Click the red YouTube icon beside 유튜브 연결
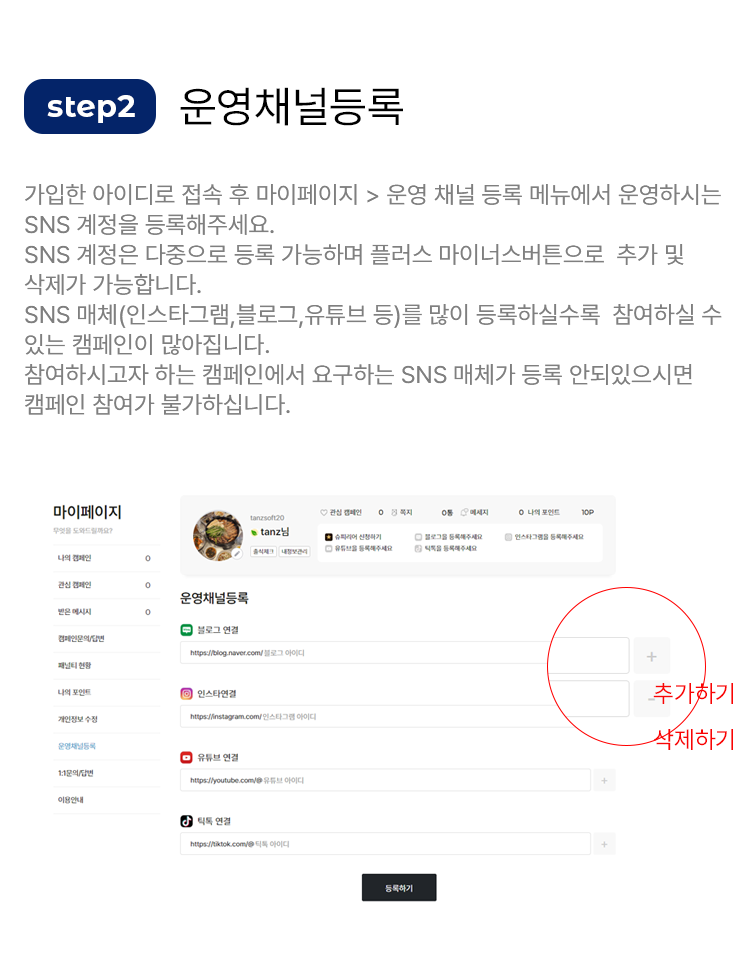 coord(186,757)
